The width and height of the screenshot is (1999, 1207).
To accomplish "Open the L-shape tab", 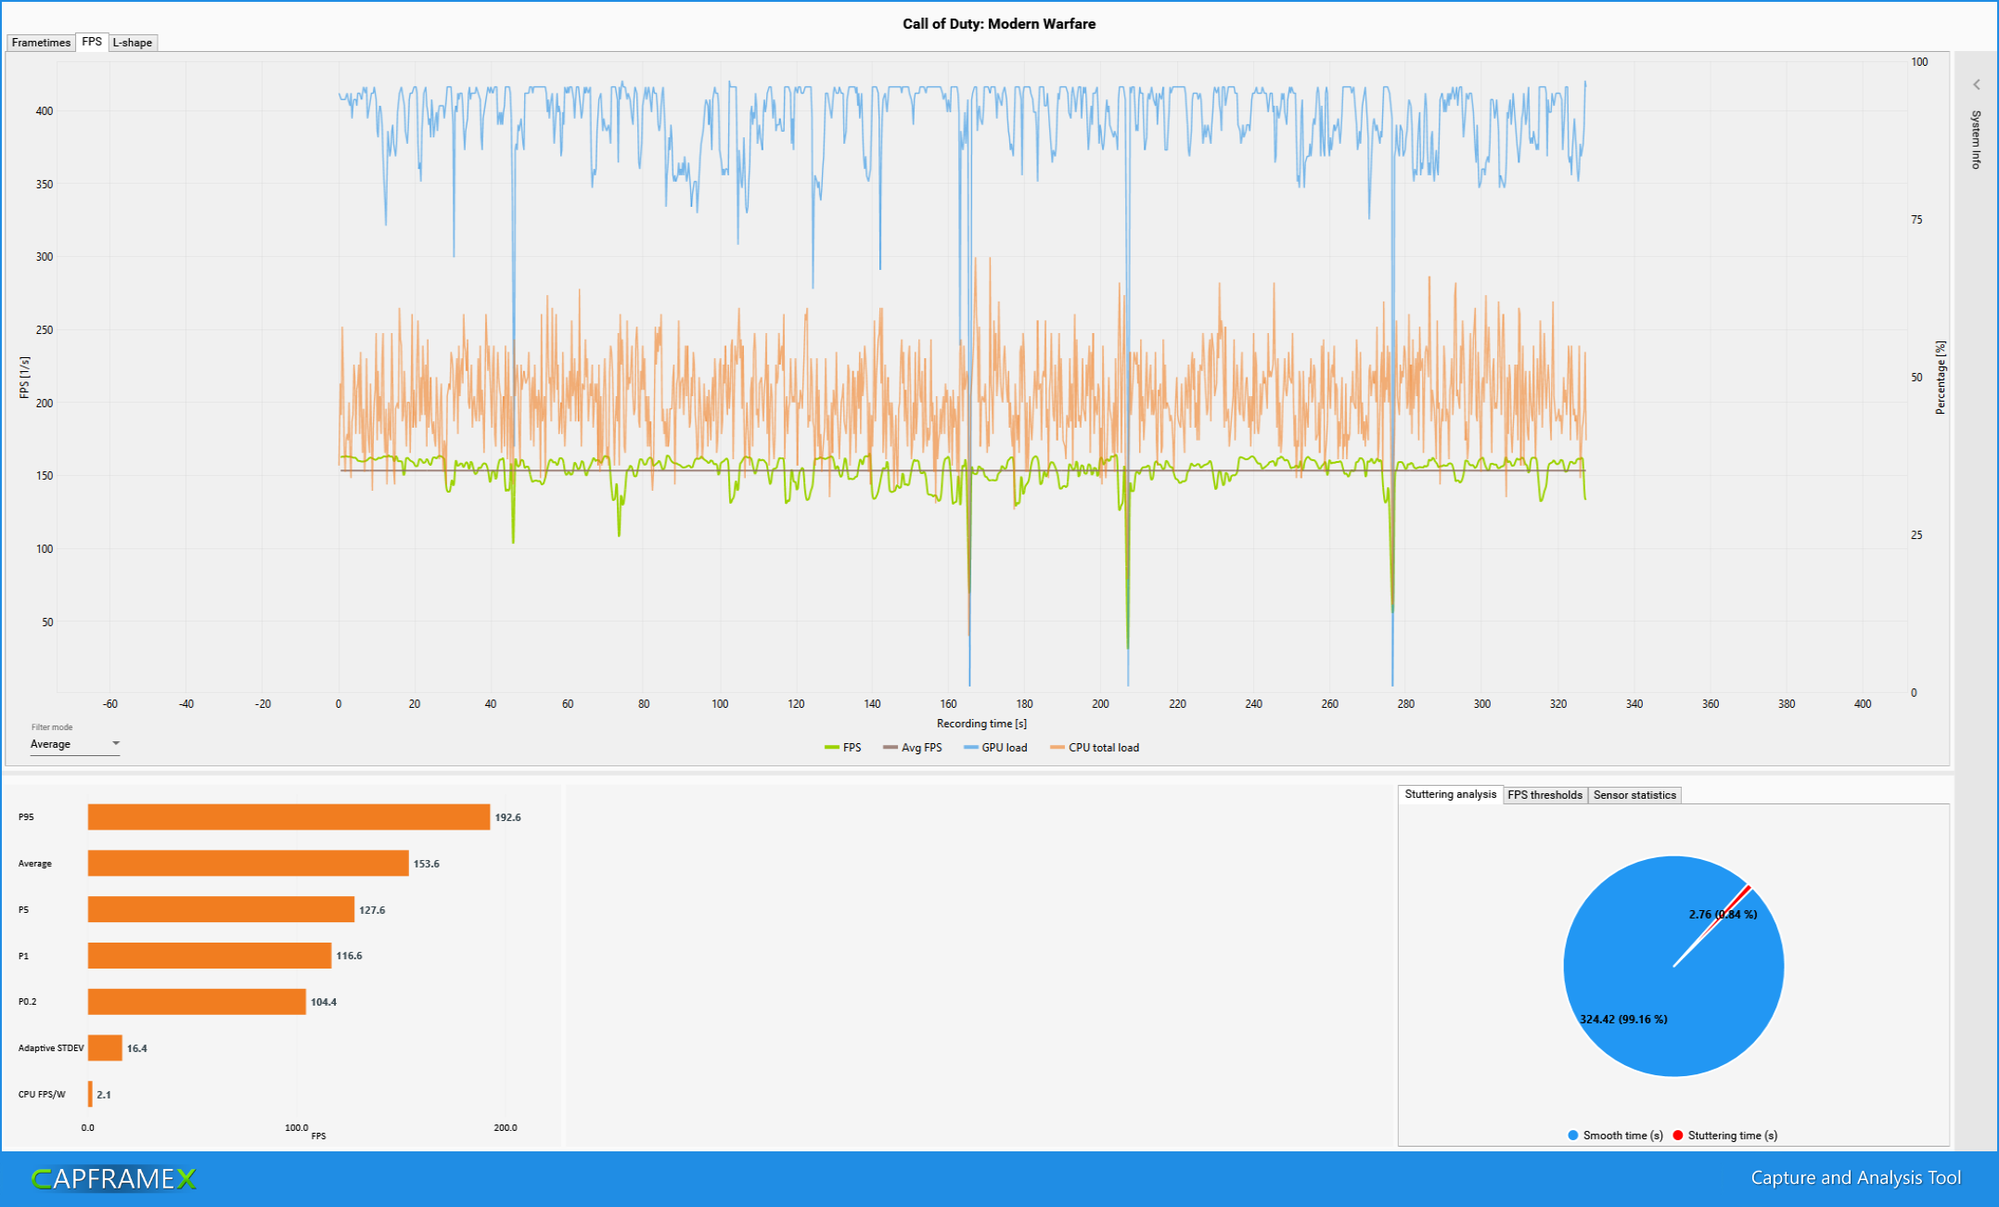I will (x=132, y=42).
